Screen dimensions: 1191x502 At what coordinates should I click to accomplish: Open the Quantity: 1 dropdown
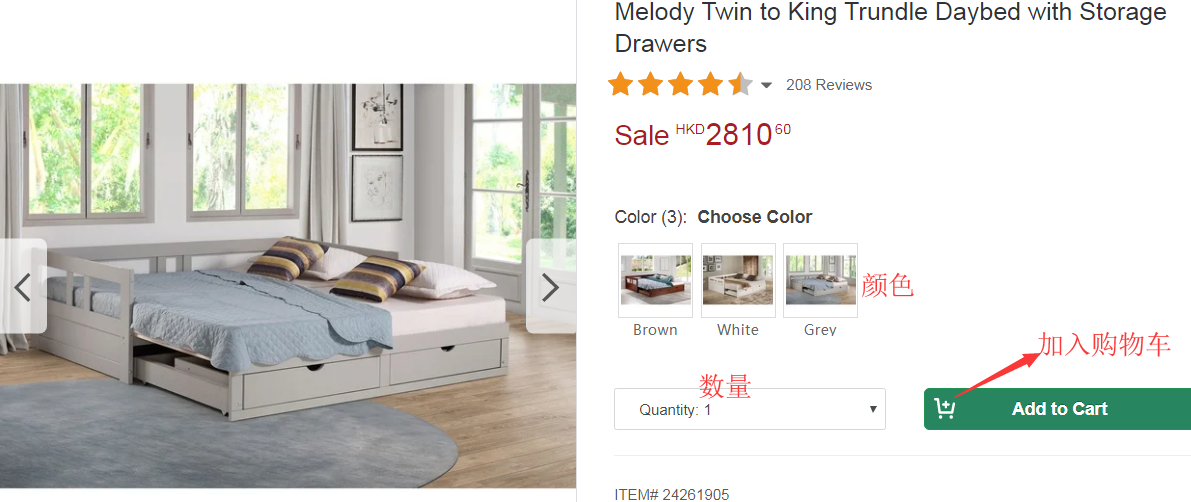(750, 409)
